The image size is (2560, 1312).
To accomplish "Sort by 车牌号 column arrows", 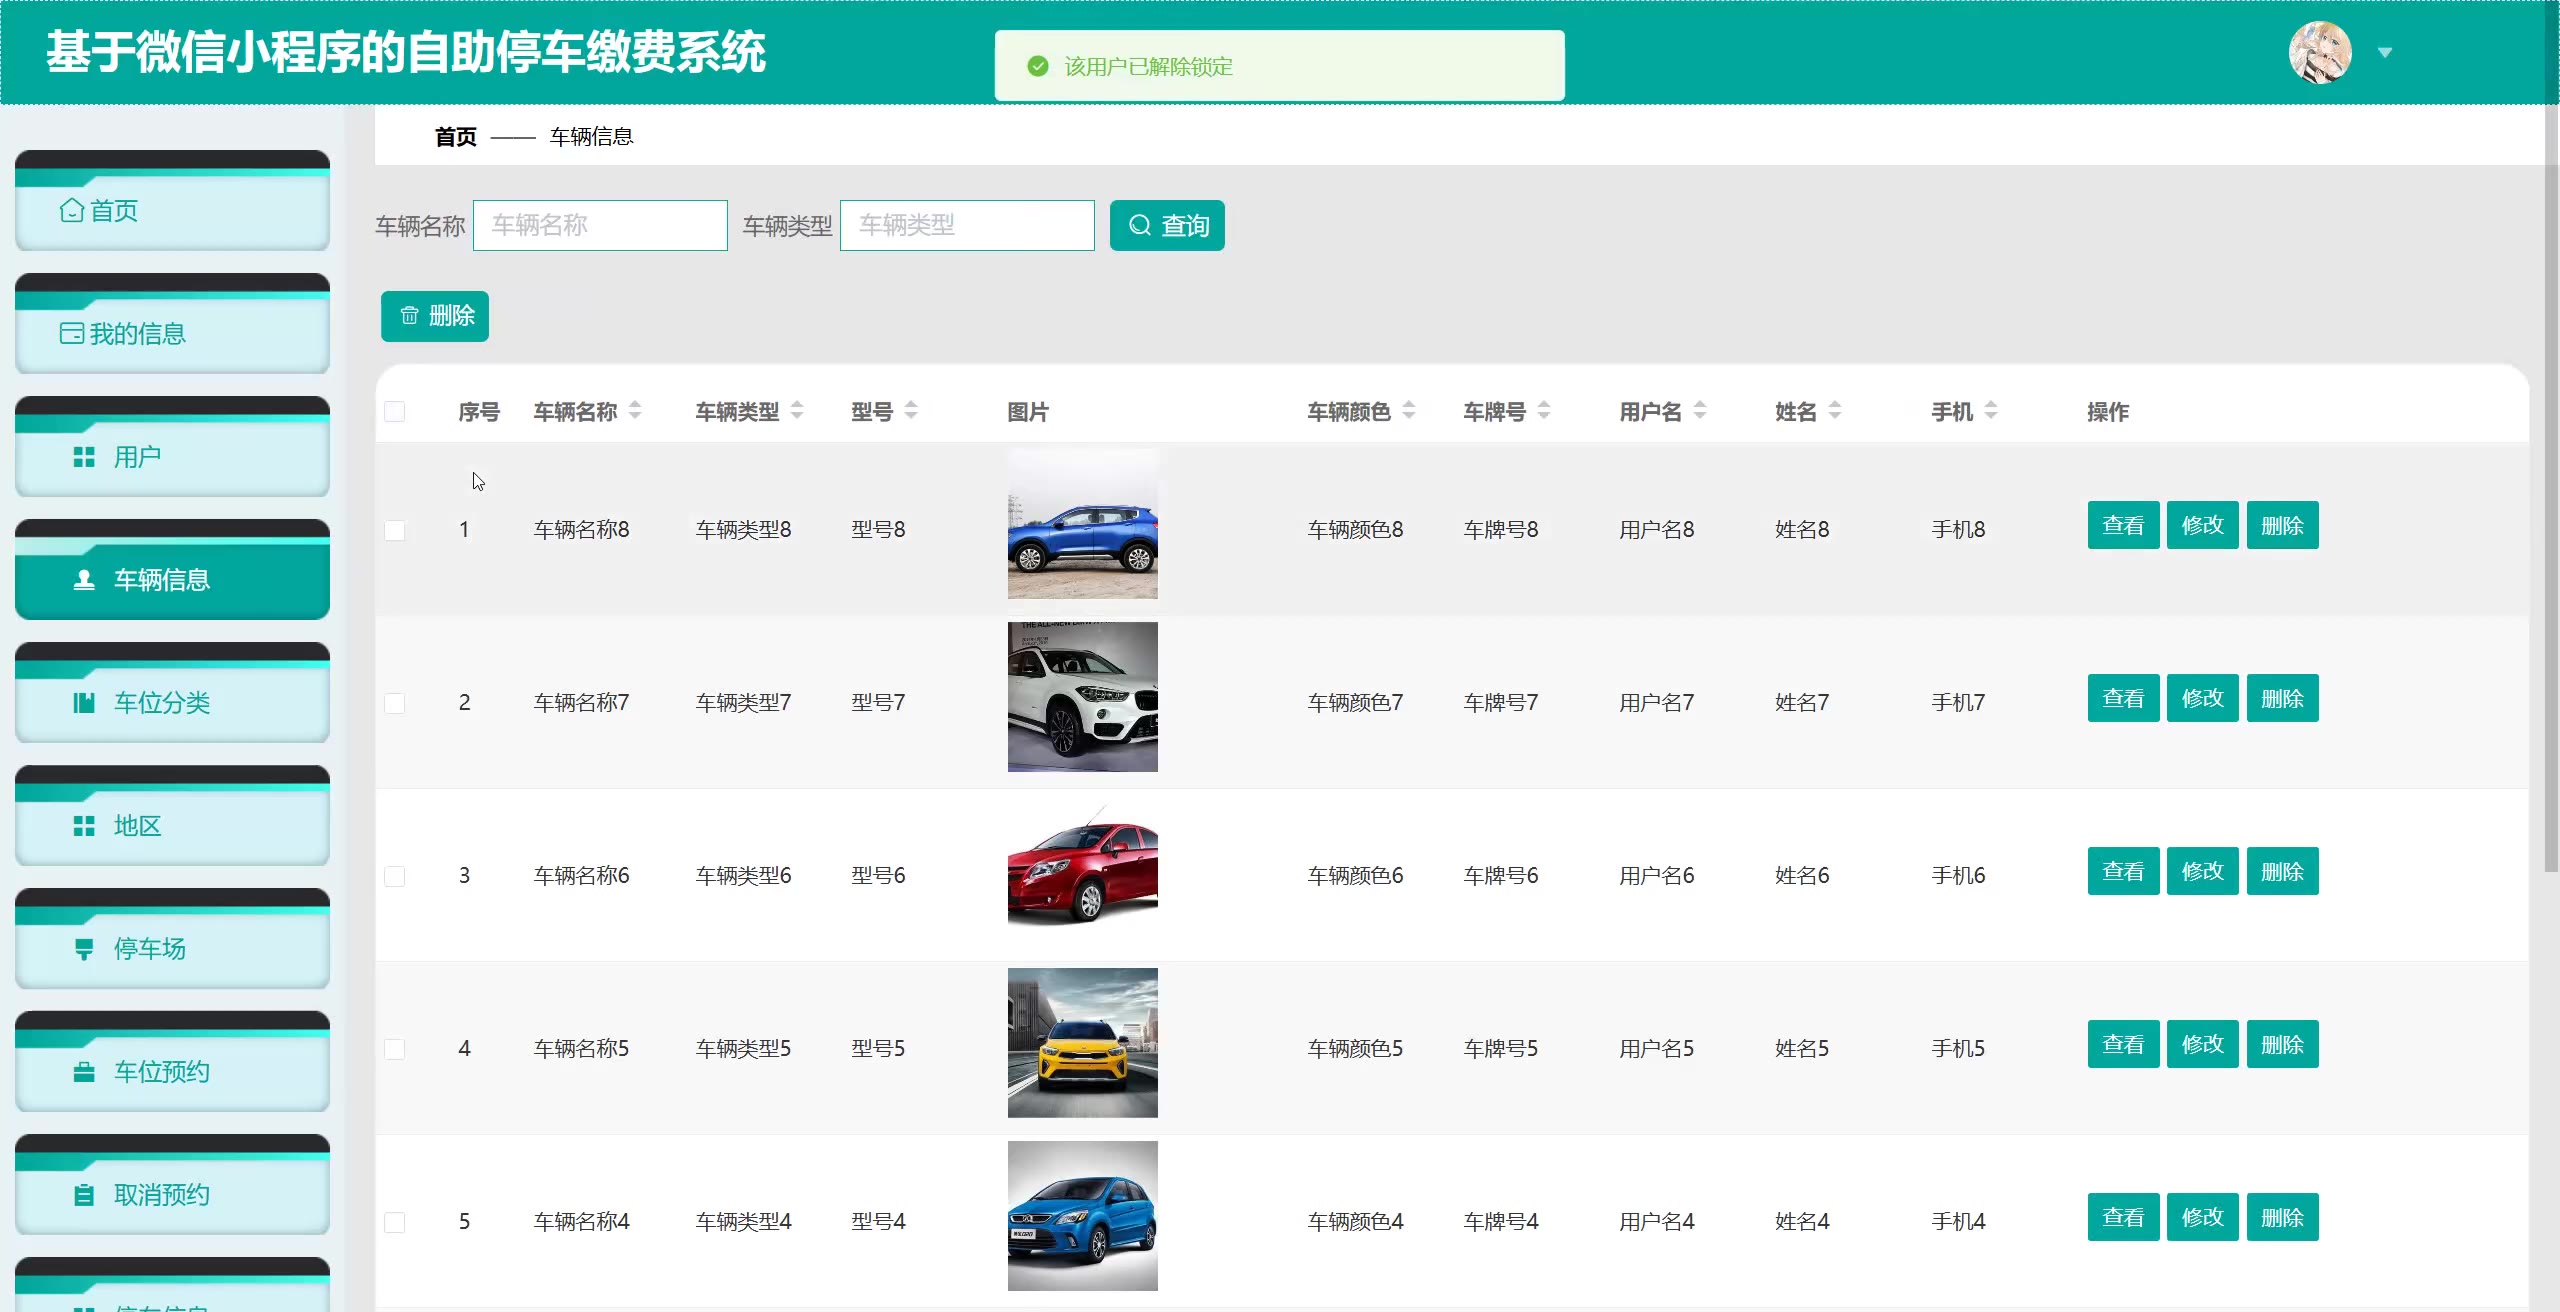I will point(1544,411).
